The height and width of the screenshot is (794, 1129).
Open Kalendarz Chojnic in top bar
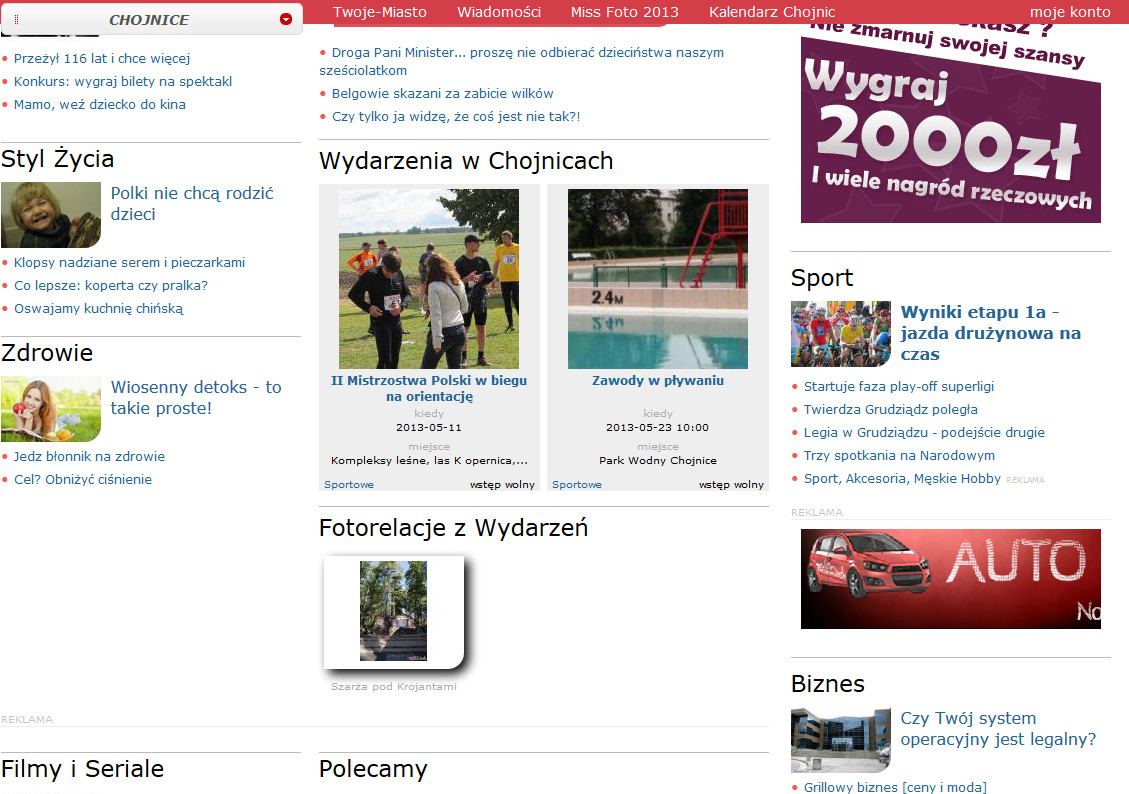pyautogui.click(x=772, y=12)
